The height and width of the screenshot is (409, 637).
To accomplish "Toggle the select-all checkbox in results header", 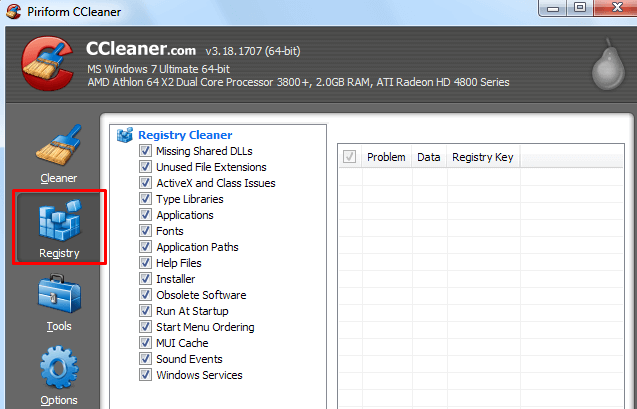I will point(349,156).
